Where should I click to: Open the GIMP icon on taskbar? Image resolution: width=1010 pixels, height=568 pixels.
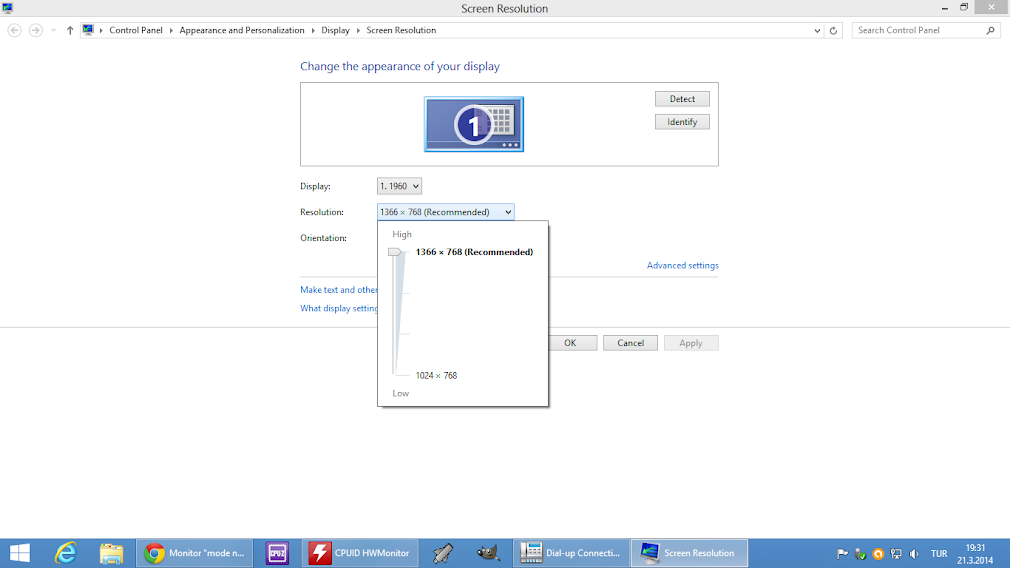pyautogui.click(x=488, y=553)
